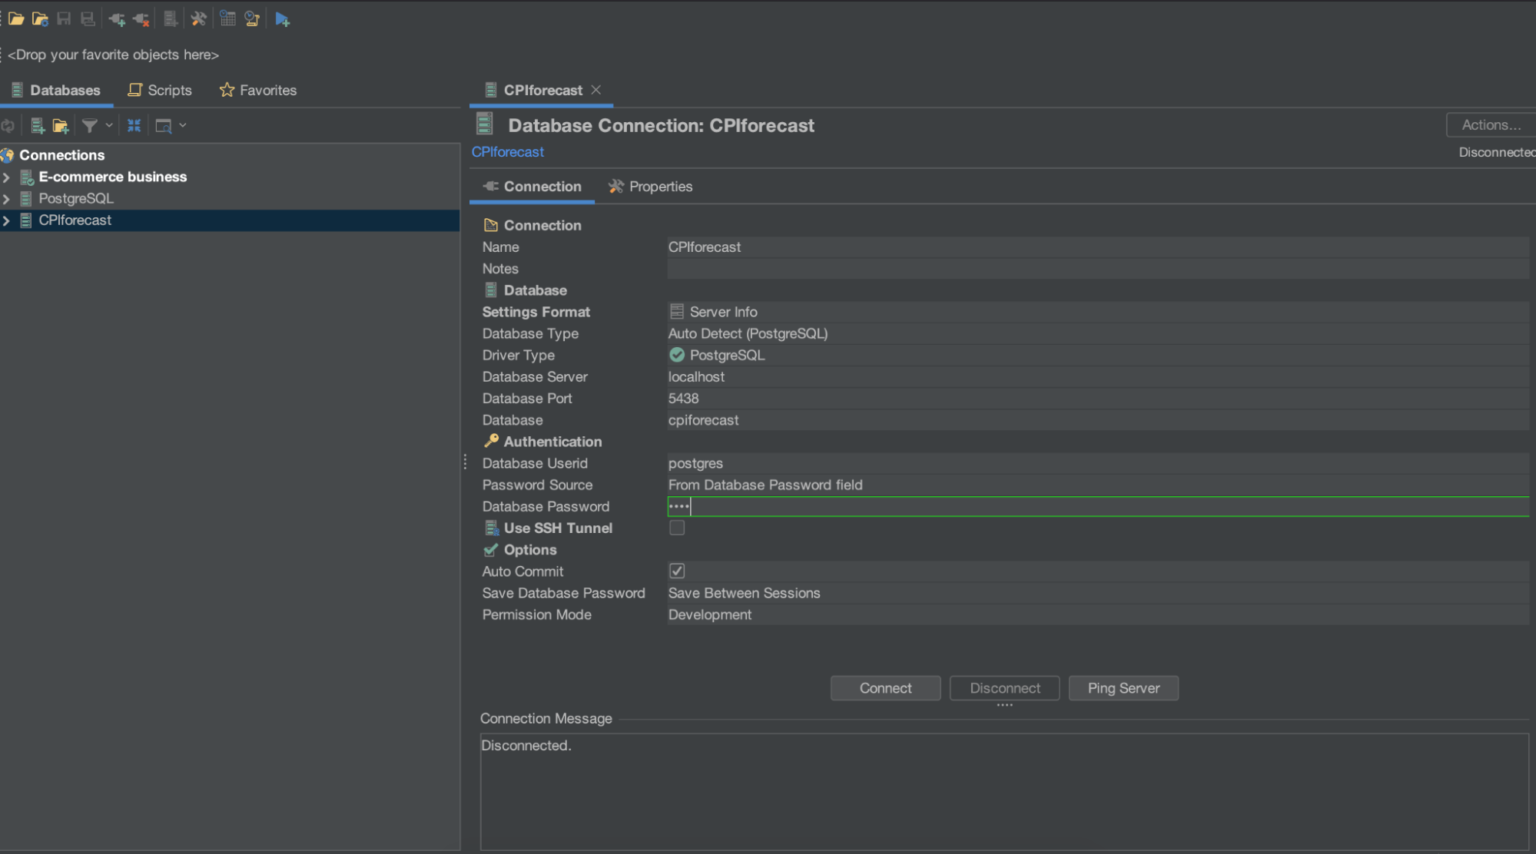1536x854 pixels.
Task: Select the Connect toolbar icon
Action: (x=117, y=18)
